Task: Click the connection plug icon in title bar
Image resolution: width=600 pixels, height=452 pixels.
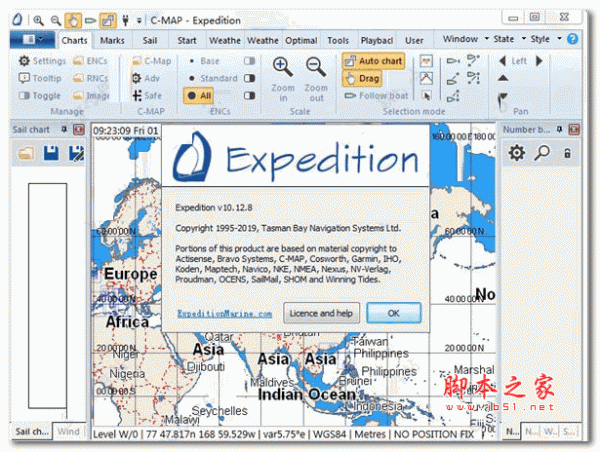Action: 126,20
